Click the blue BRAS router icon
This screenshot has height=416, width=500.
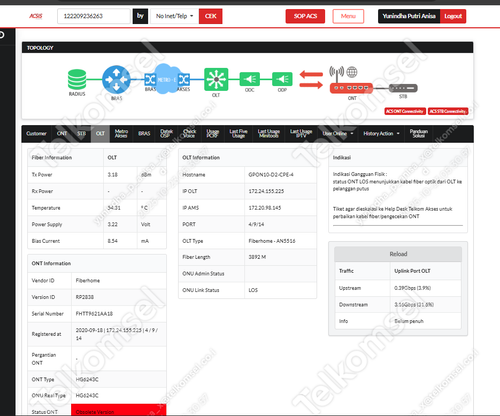click(x=116, y=79)
